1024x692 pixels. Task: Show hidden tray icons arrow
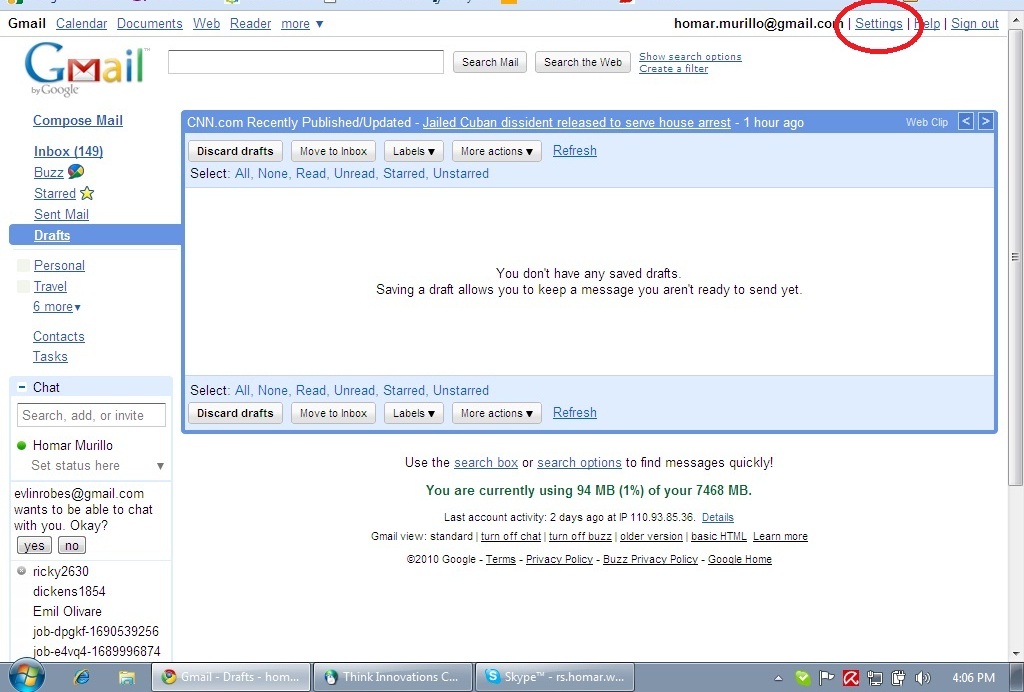(778, 678)
